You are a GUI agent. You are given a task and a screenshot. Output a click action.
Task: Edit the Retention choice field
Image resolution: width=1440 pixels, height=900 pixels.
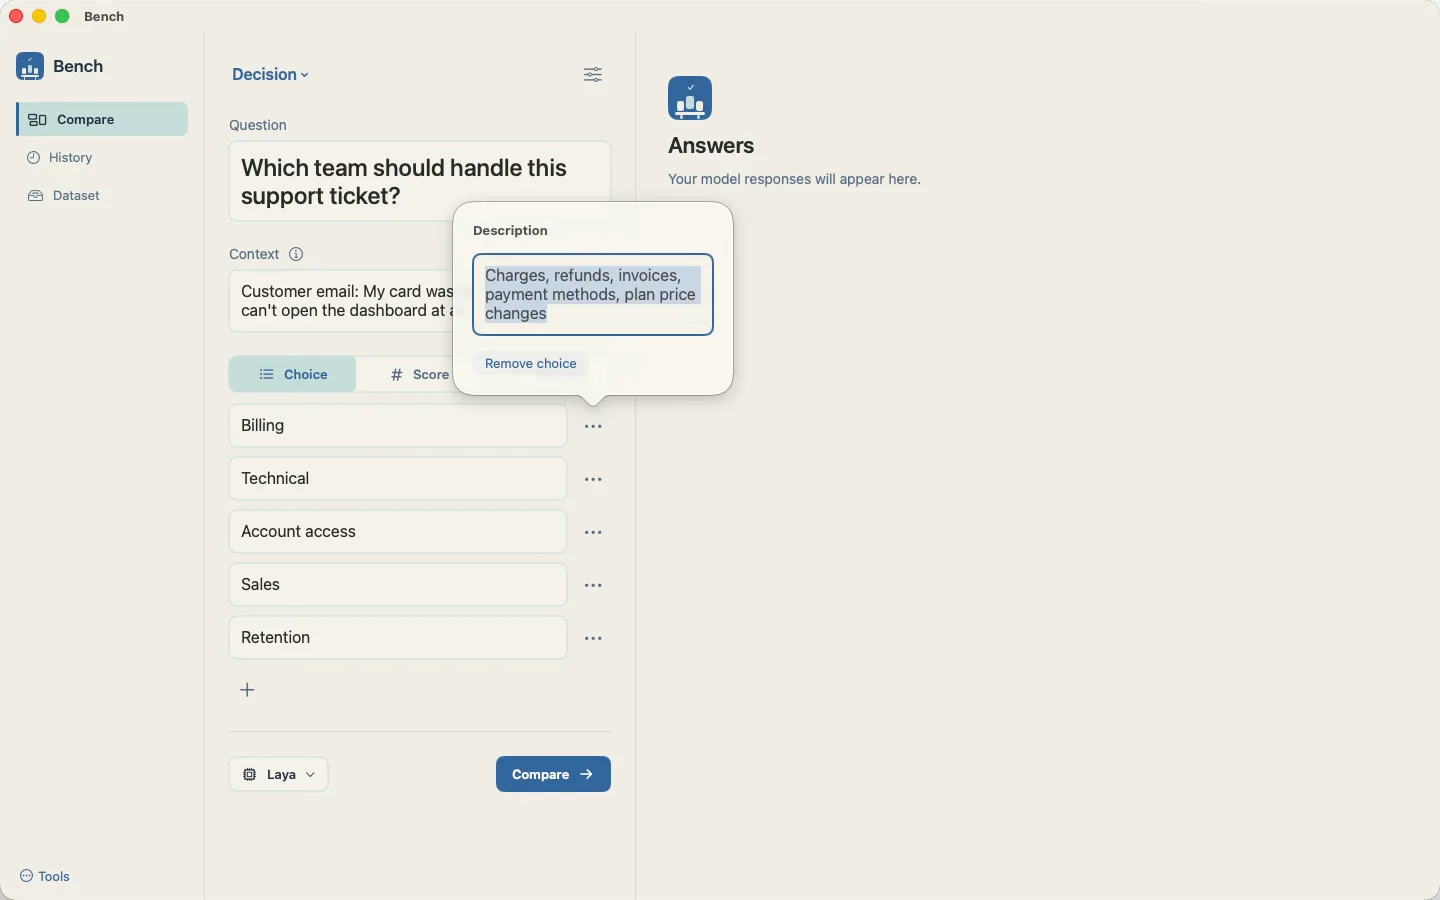(x=398, y=638)
